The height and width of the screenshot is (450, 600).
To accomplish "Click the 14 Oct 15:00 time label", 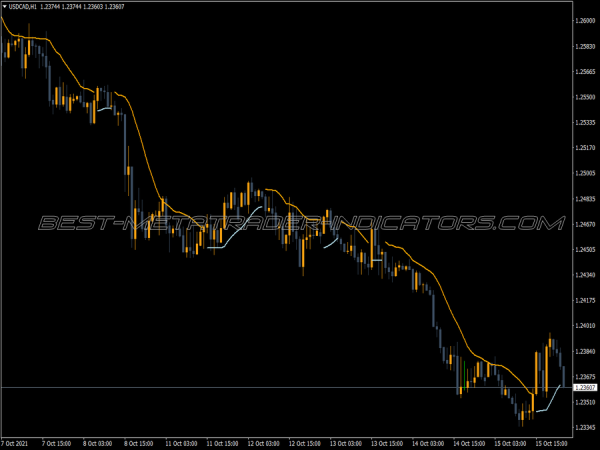I will [x=469, y=443].
